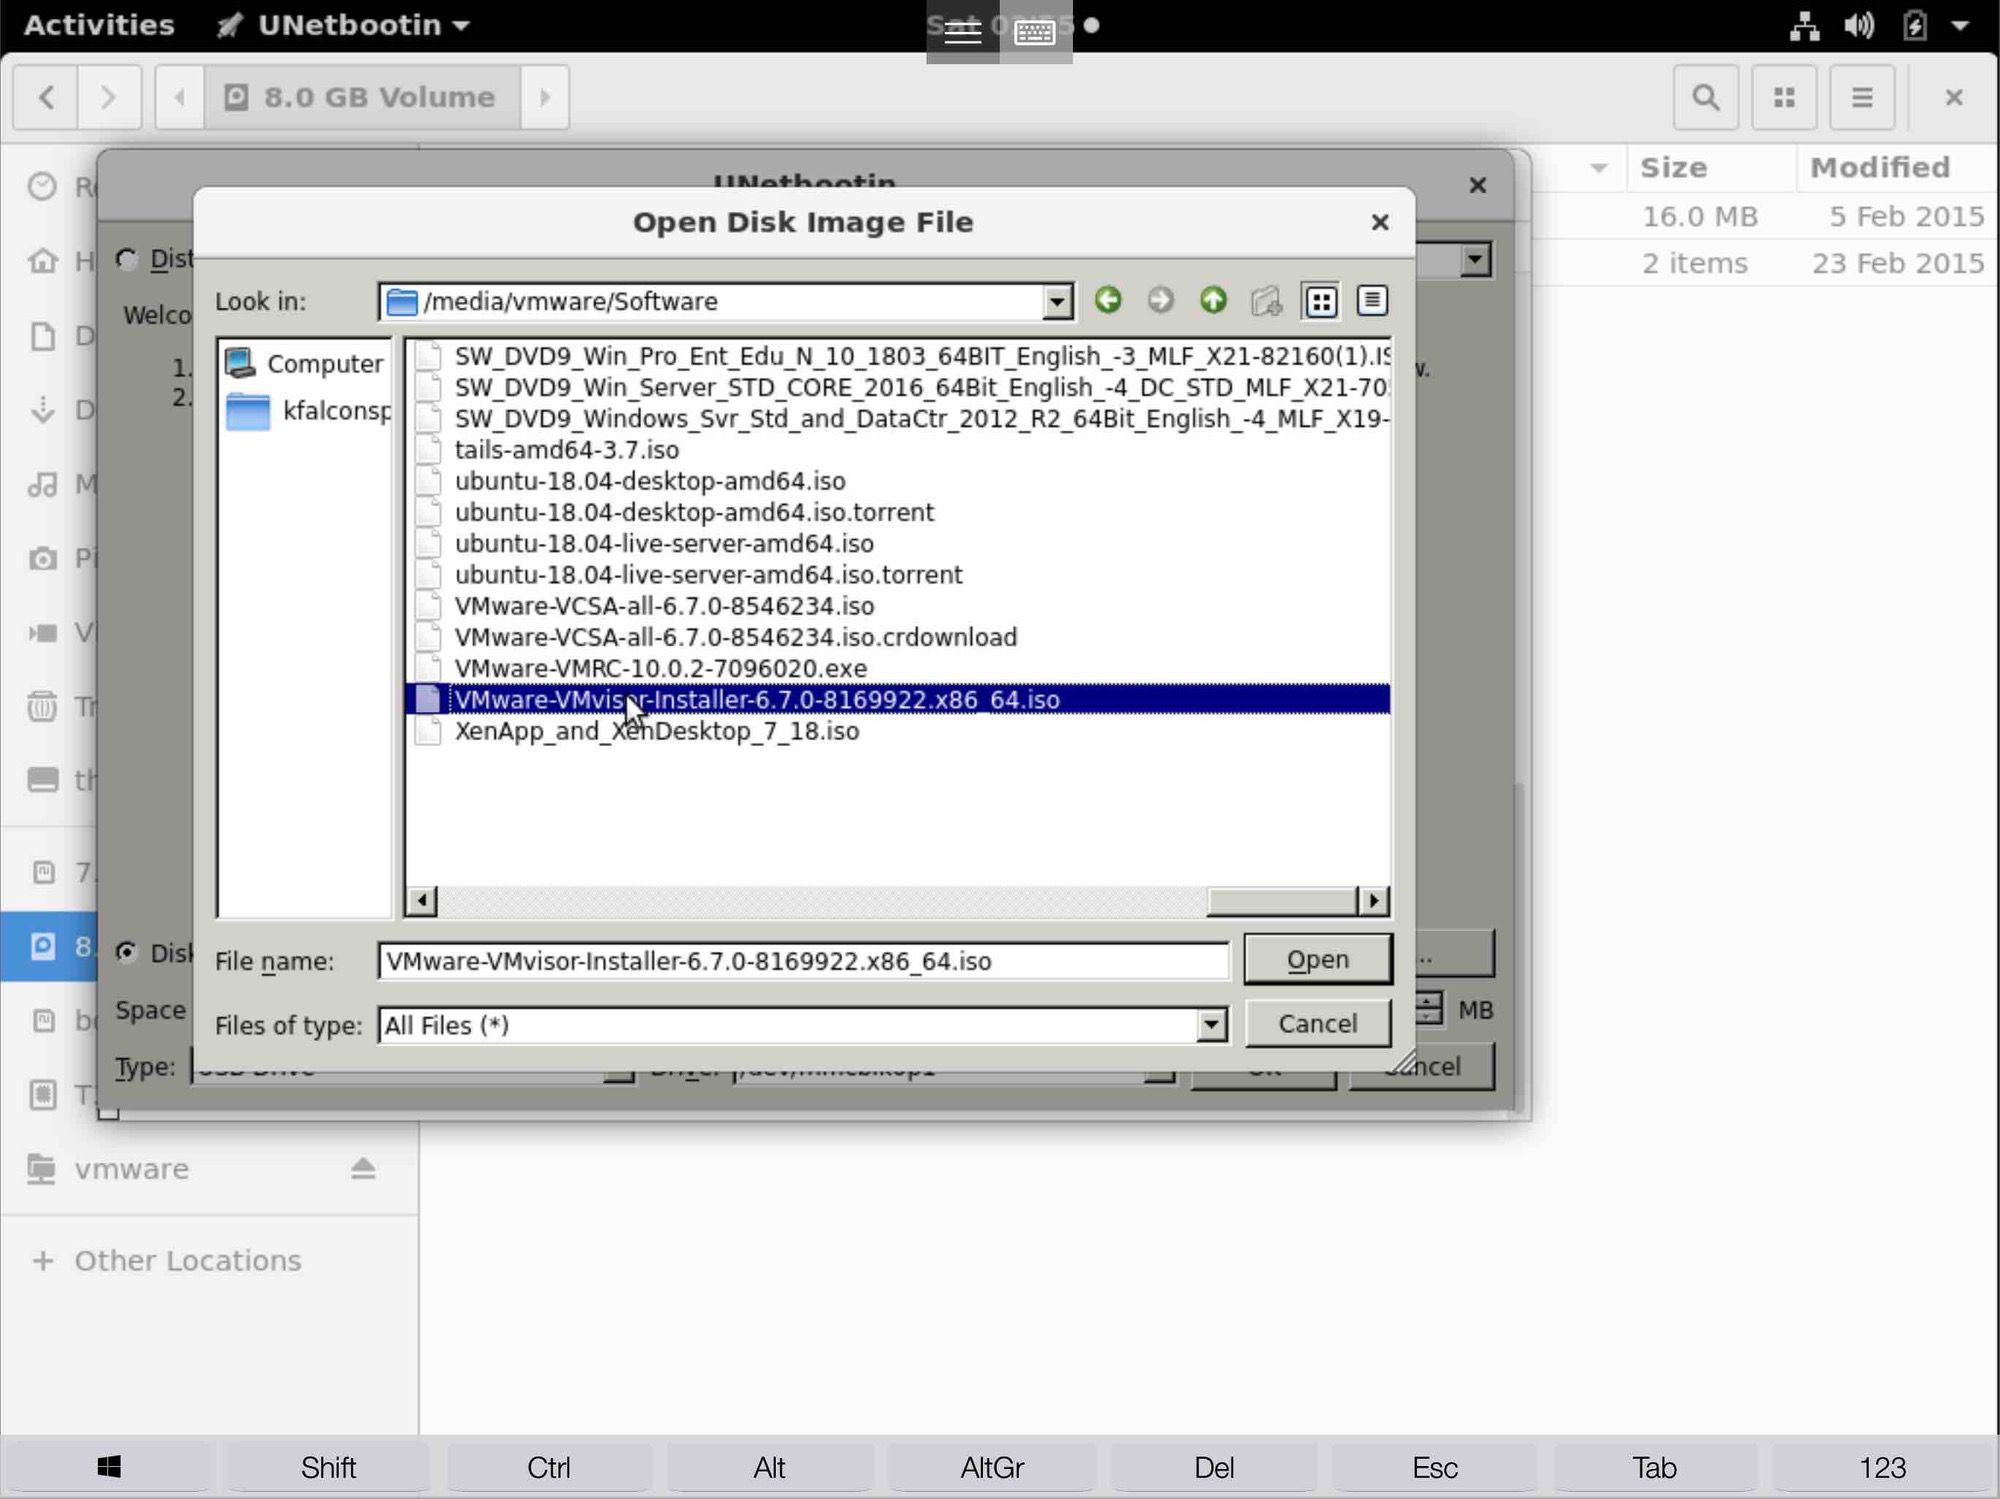Open the Look in path dropdown
Screen dimensions: 2000x1499
[1056, 301]
